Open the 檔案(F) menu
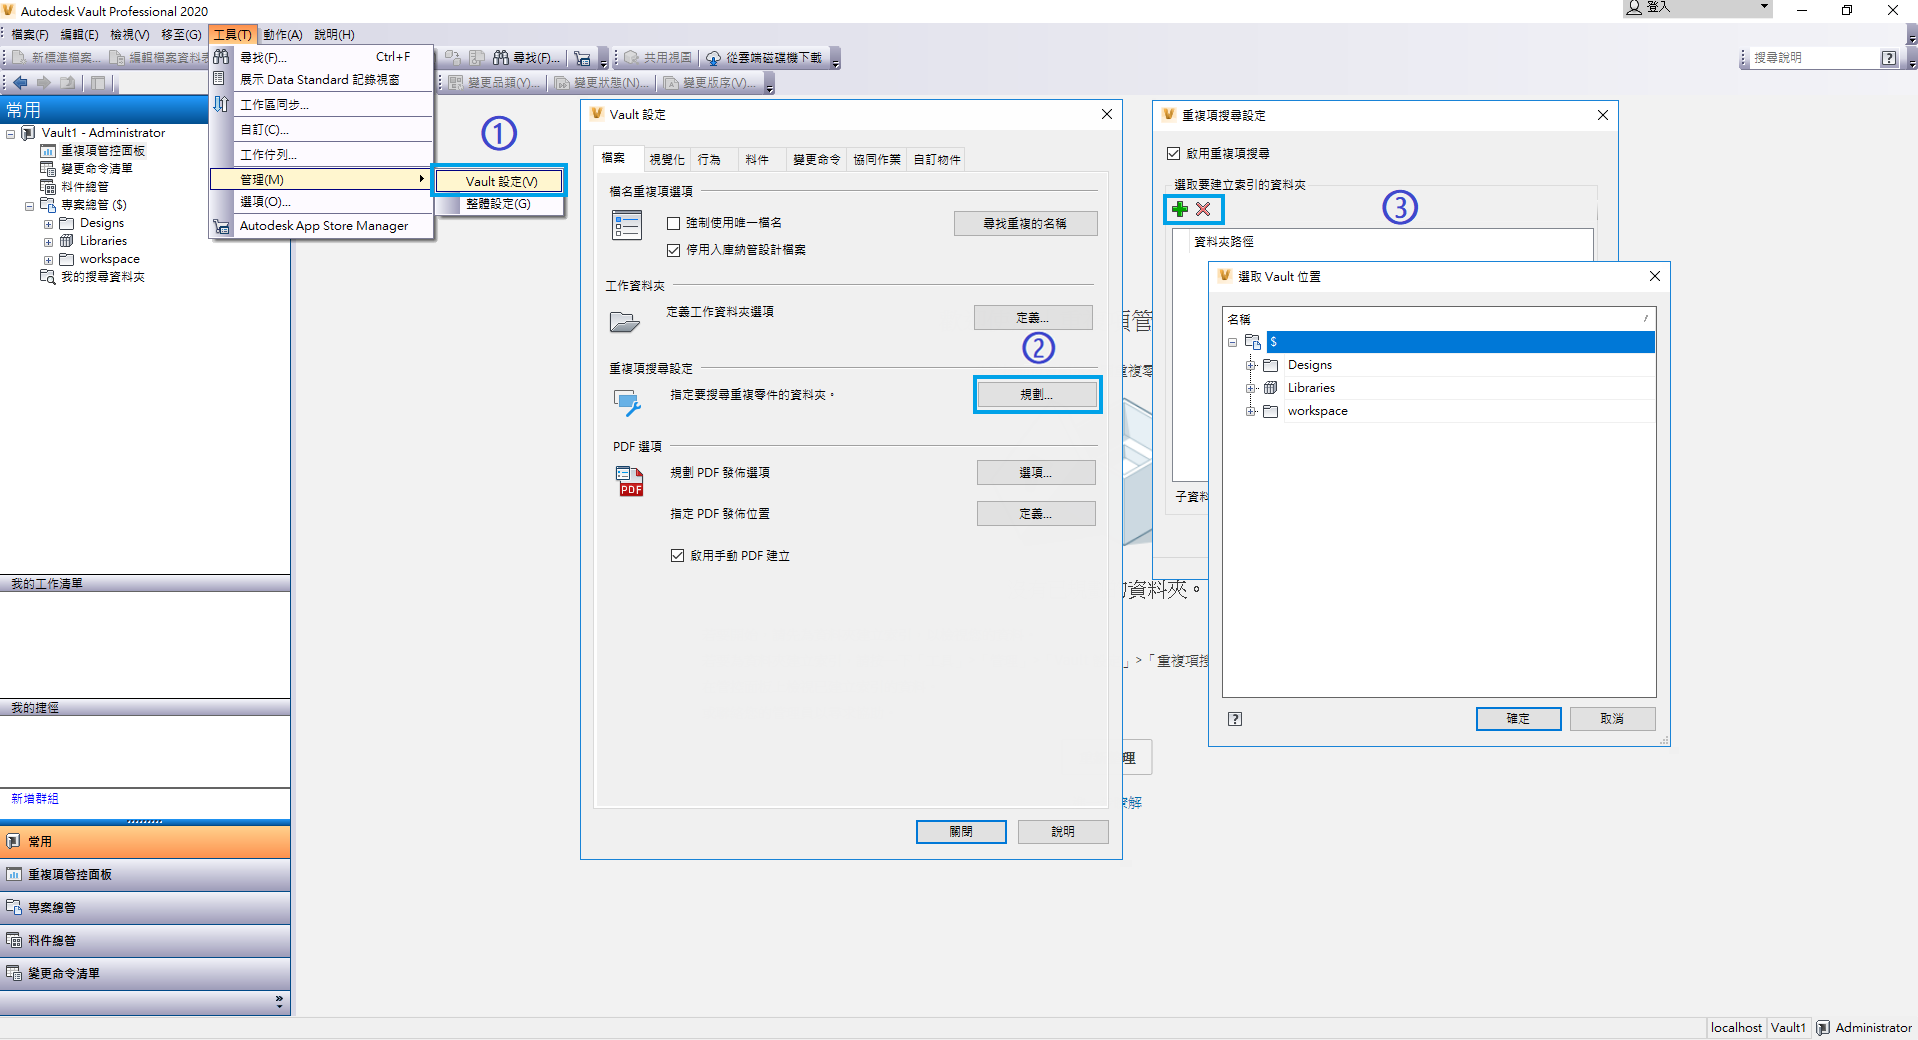The width and height of the screenshot is (1918, 1040). tap(30, 35)
